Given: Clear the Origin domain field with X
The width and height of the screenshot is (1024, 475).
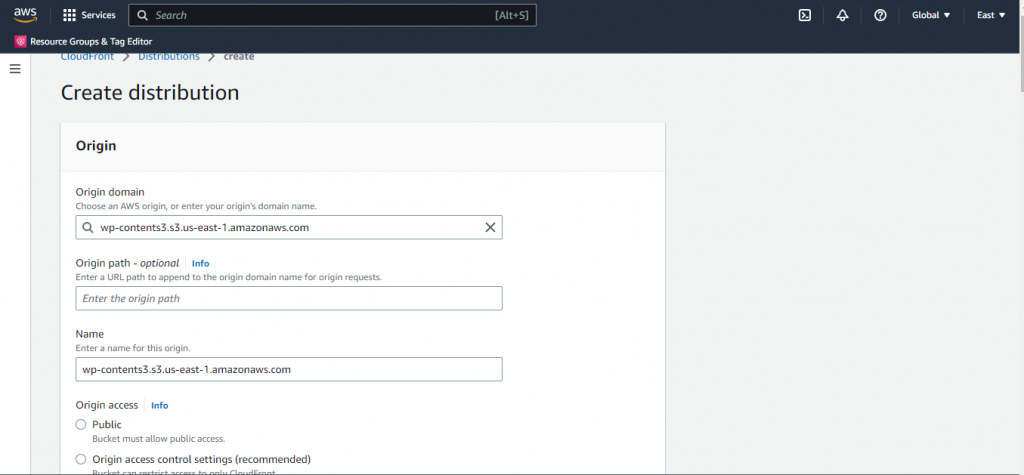Looking at the screenshot, I should tap(490, 227).
